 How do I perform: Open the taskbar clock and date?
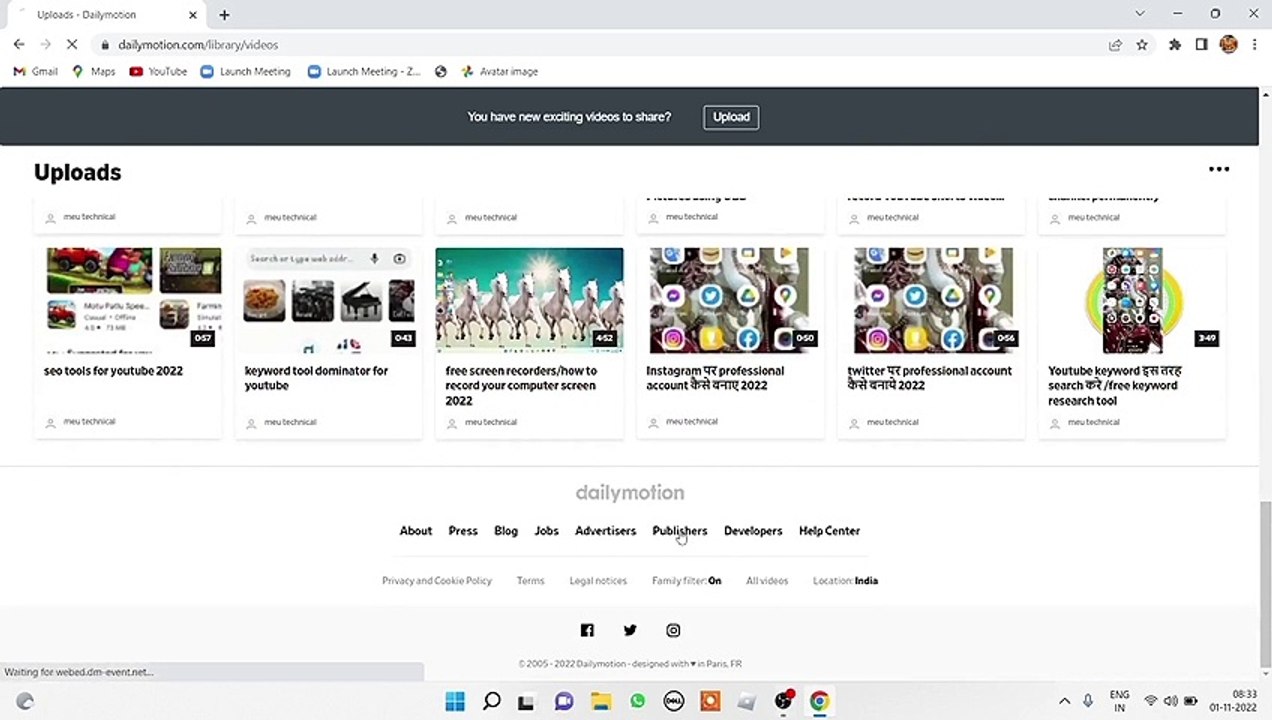1233,701
